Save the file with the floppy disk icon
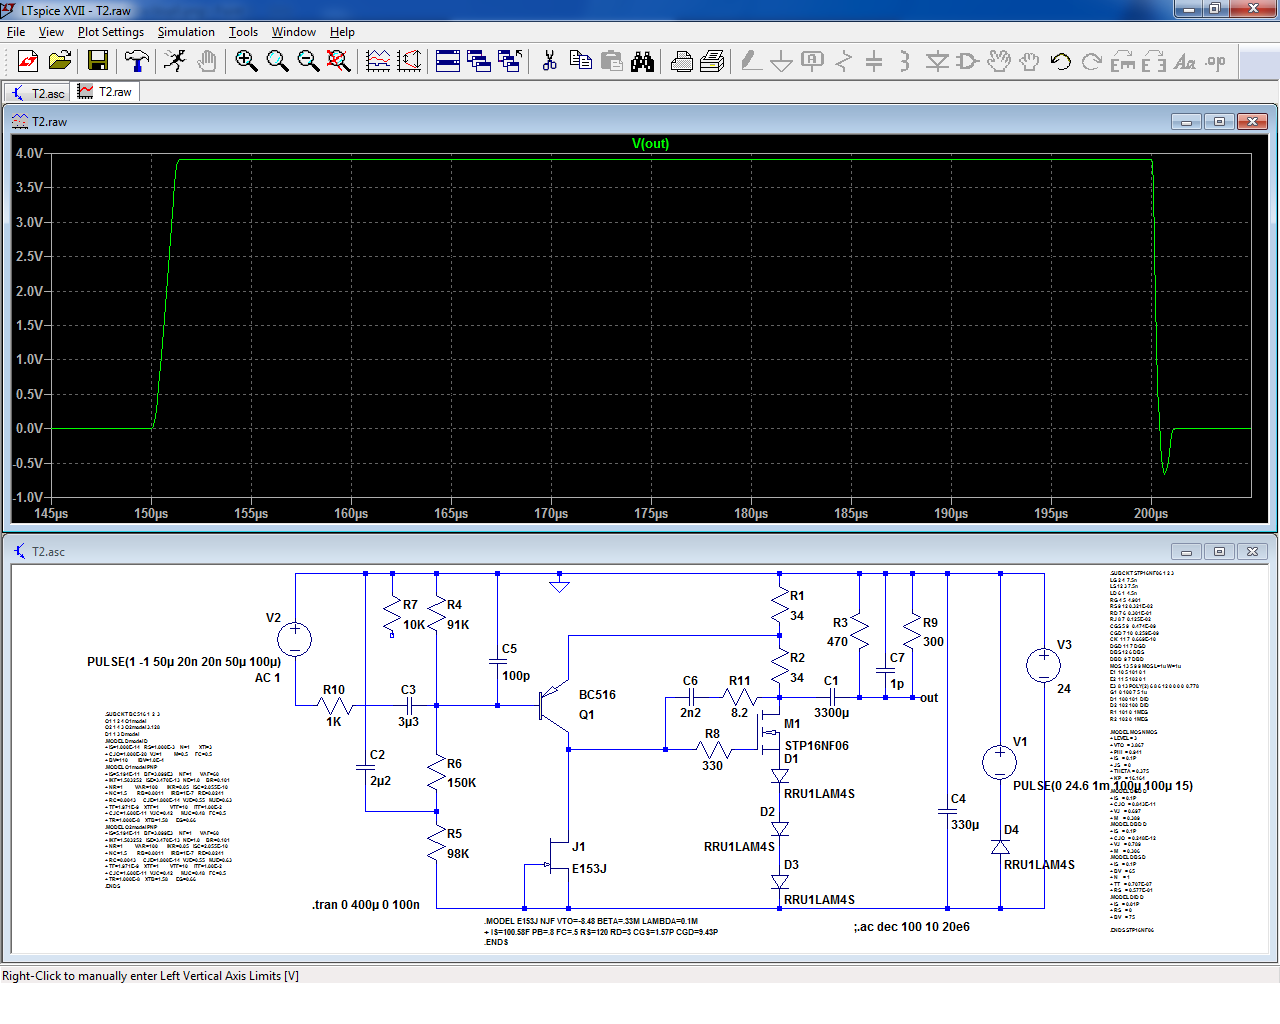Viewport: 1280px width, 1024px height. 97,62
